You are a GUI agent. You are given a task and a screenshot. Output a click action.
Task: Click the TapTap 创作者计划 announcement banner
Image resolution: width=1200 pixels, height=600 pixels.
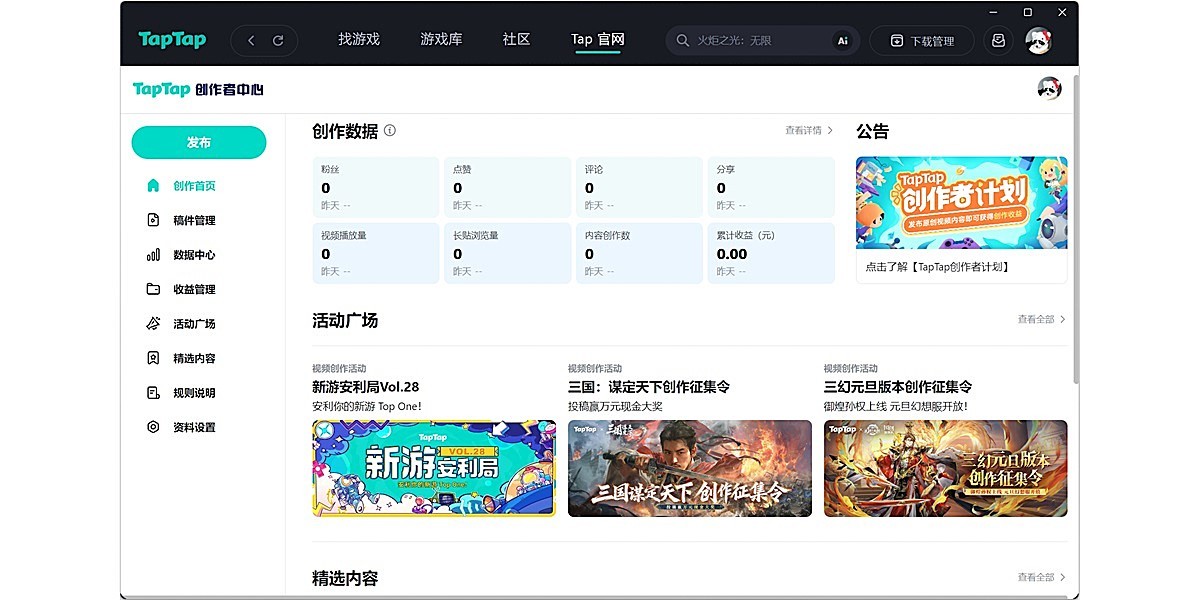tap(961, 202)
